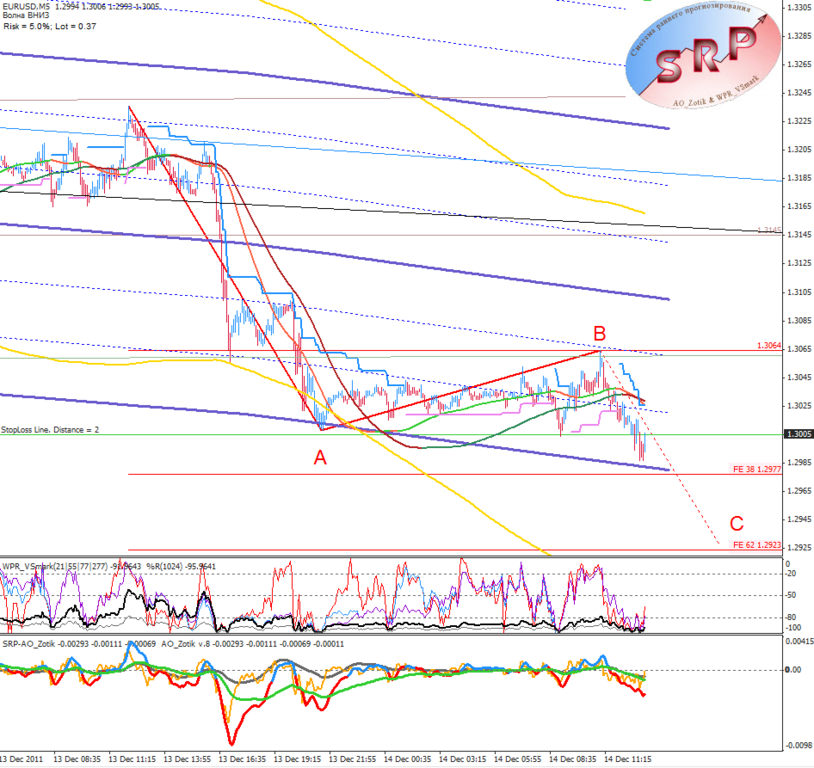This screenshot has width=814, height=768.
Task: Click the StopLoss Line Distance text
Action: click(x=50, y=430)
